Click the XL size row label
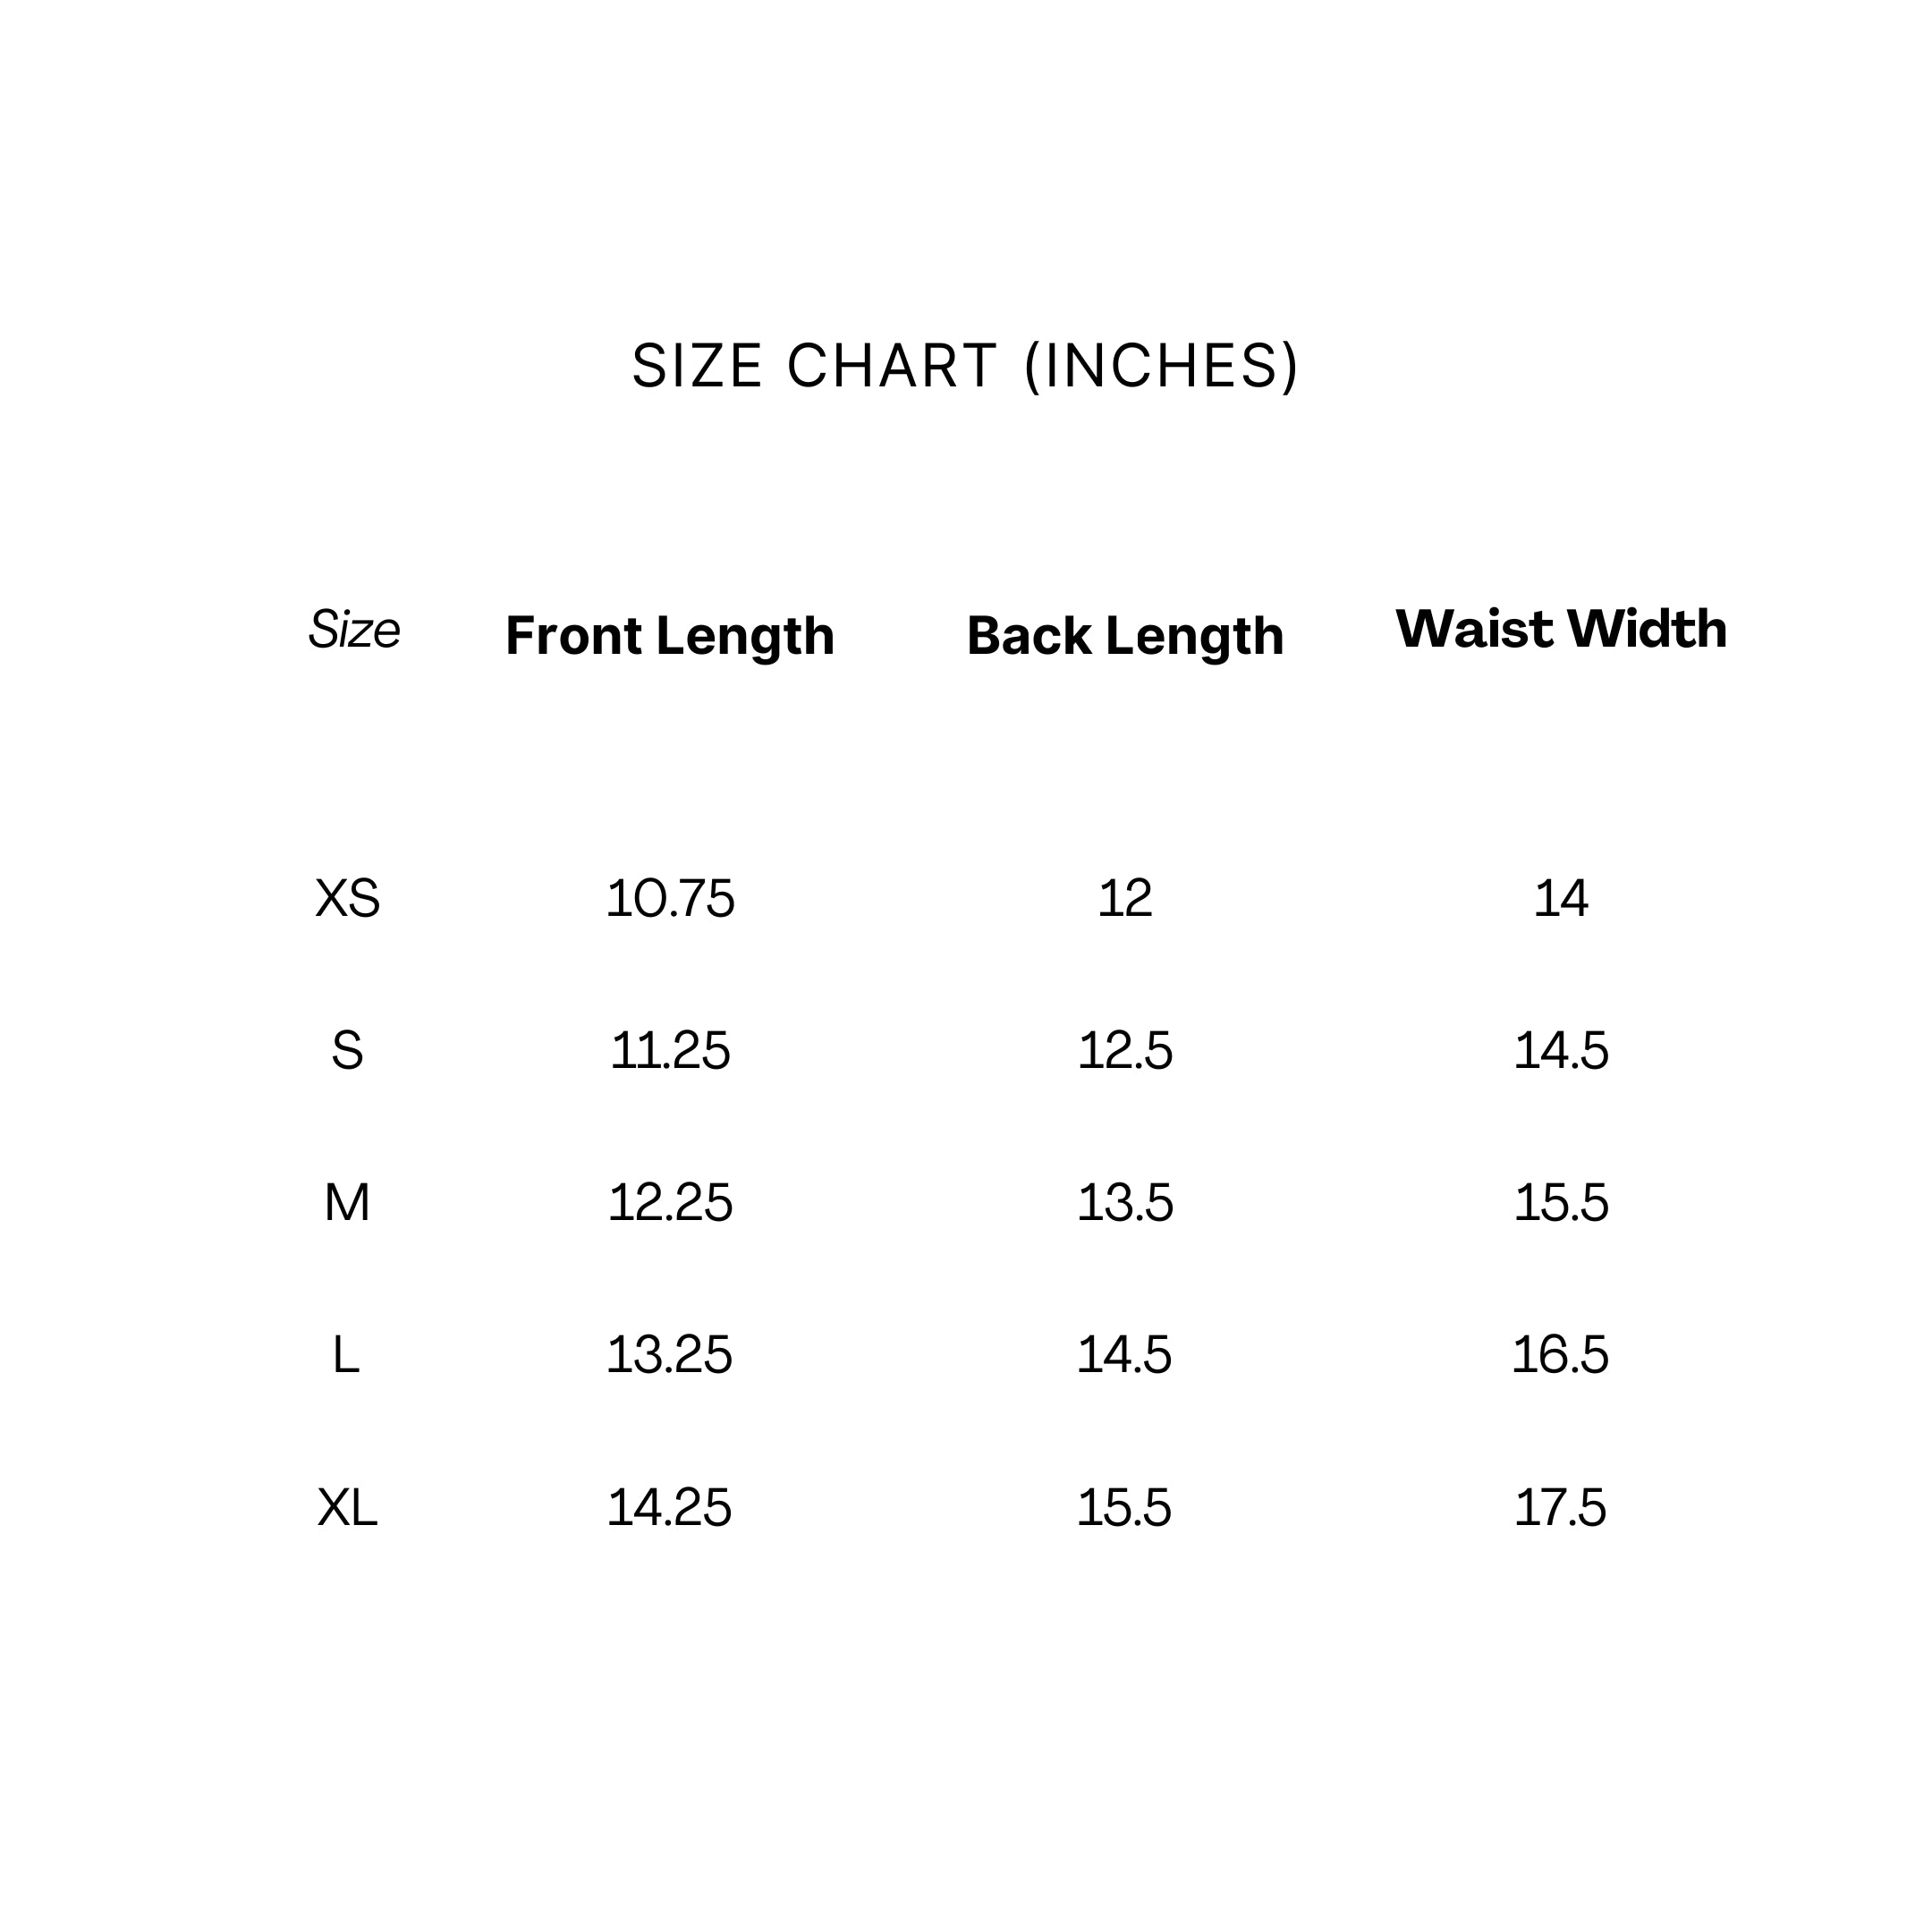 coord(347,1508)
